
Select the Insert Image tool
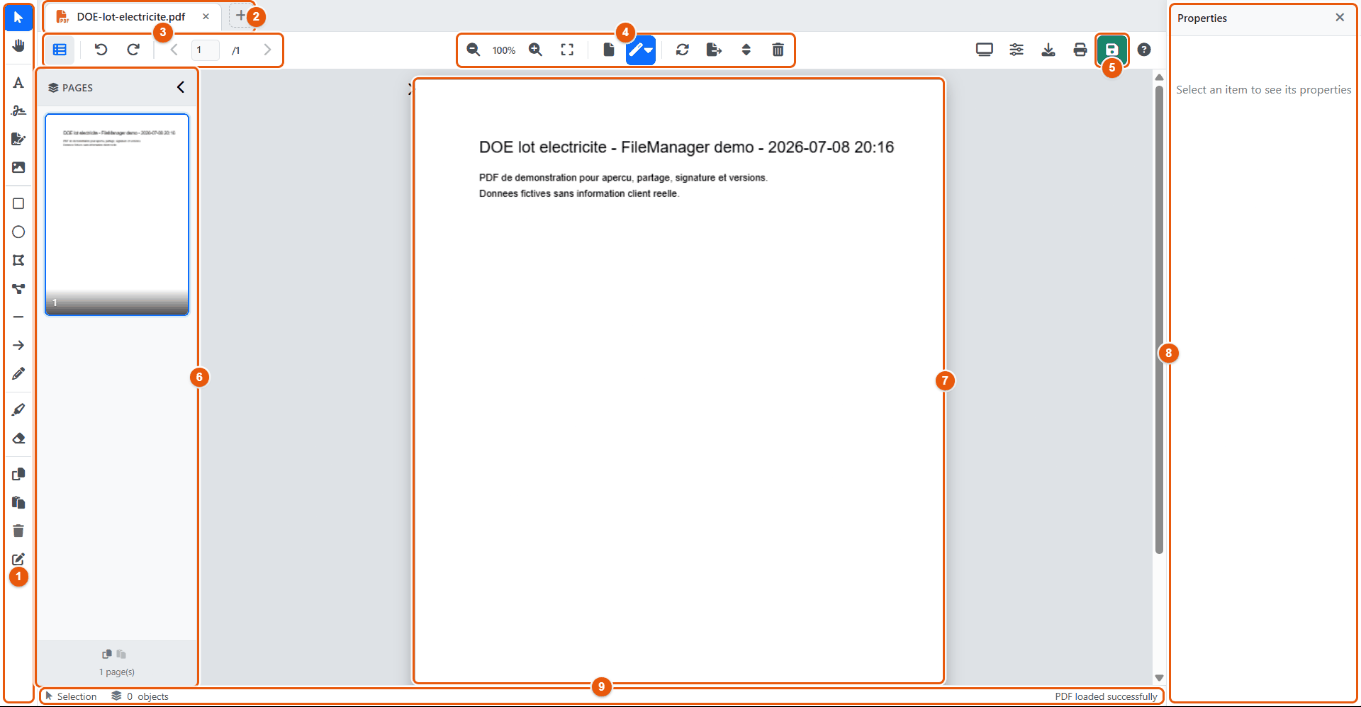click(18, 167)
